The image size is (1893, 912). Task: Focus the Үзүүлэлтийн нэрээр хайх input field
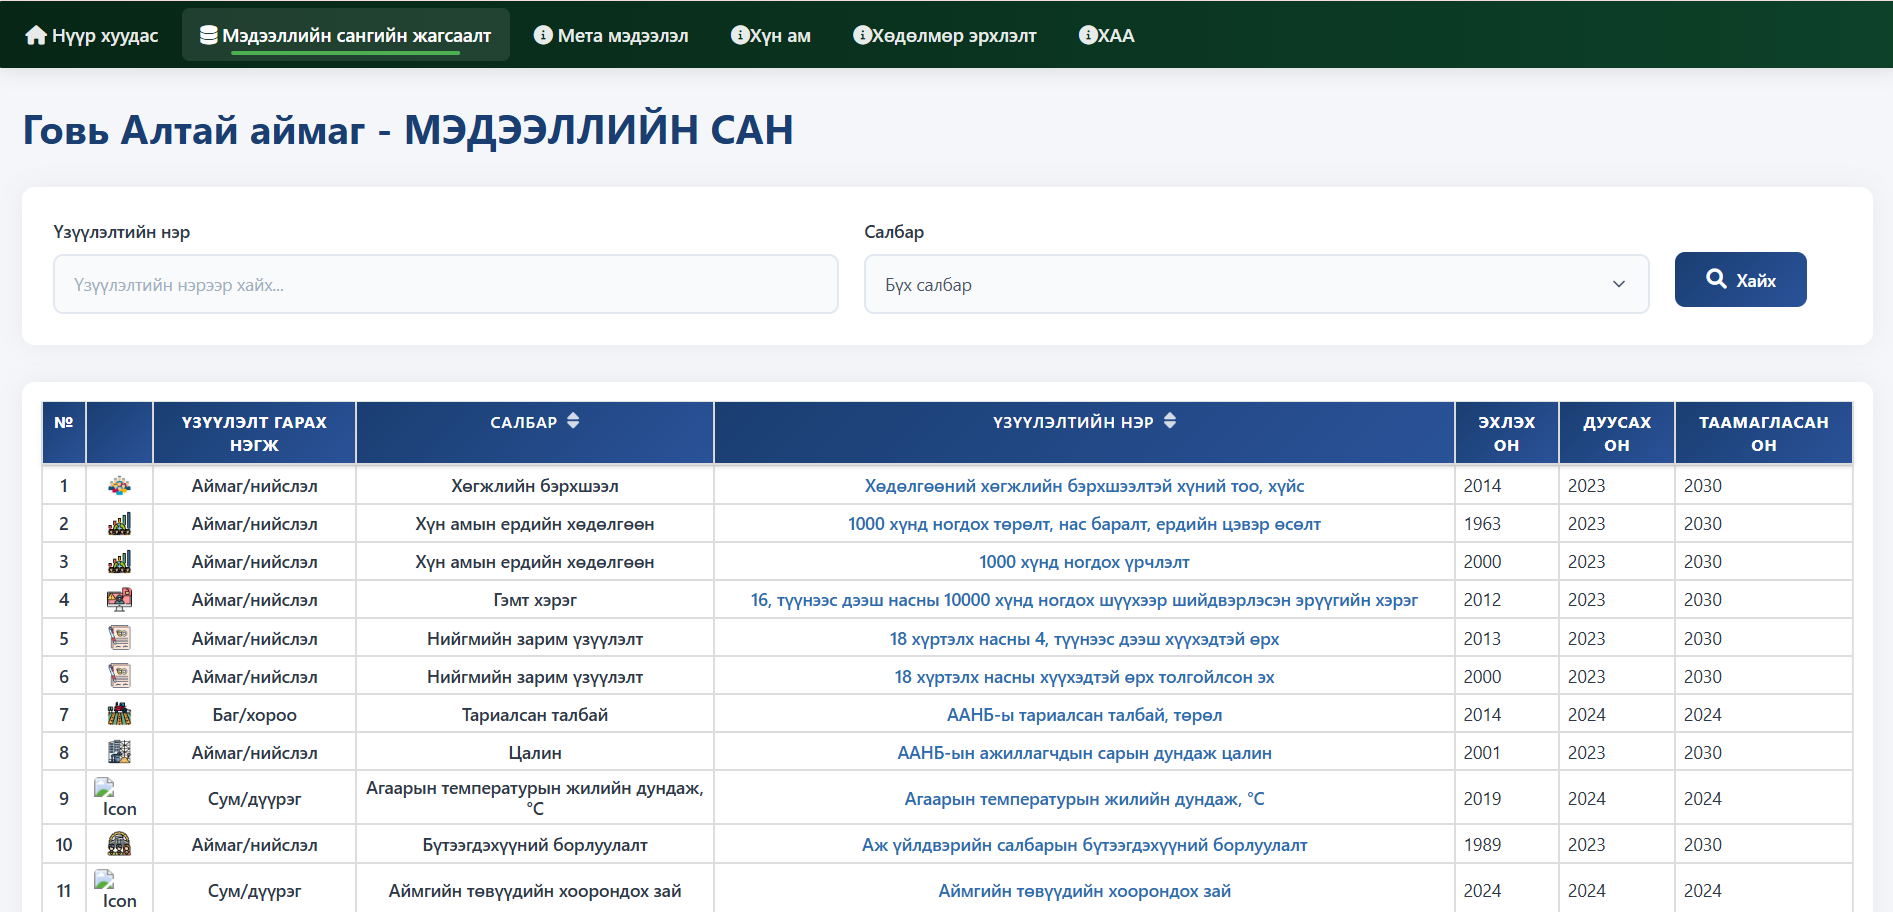click(445, 284)
